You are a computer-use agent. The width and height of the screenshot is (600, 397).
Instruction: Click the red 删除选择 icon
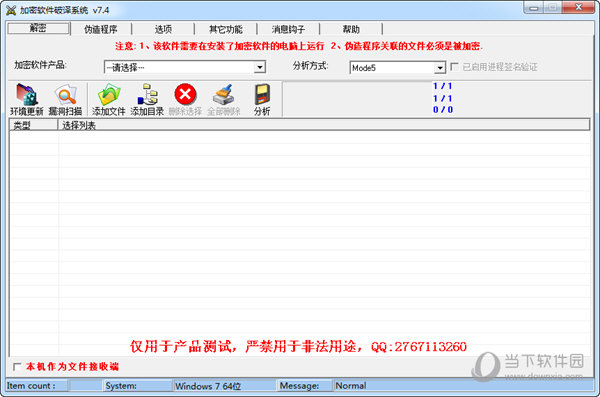(x=185, y=94)
